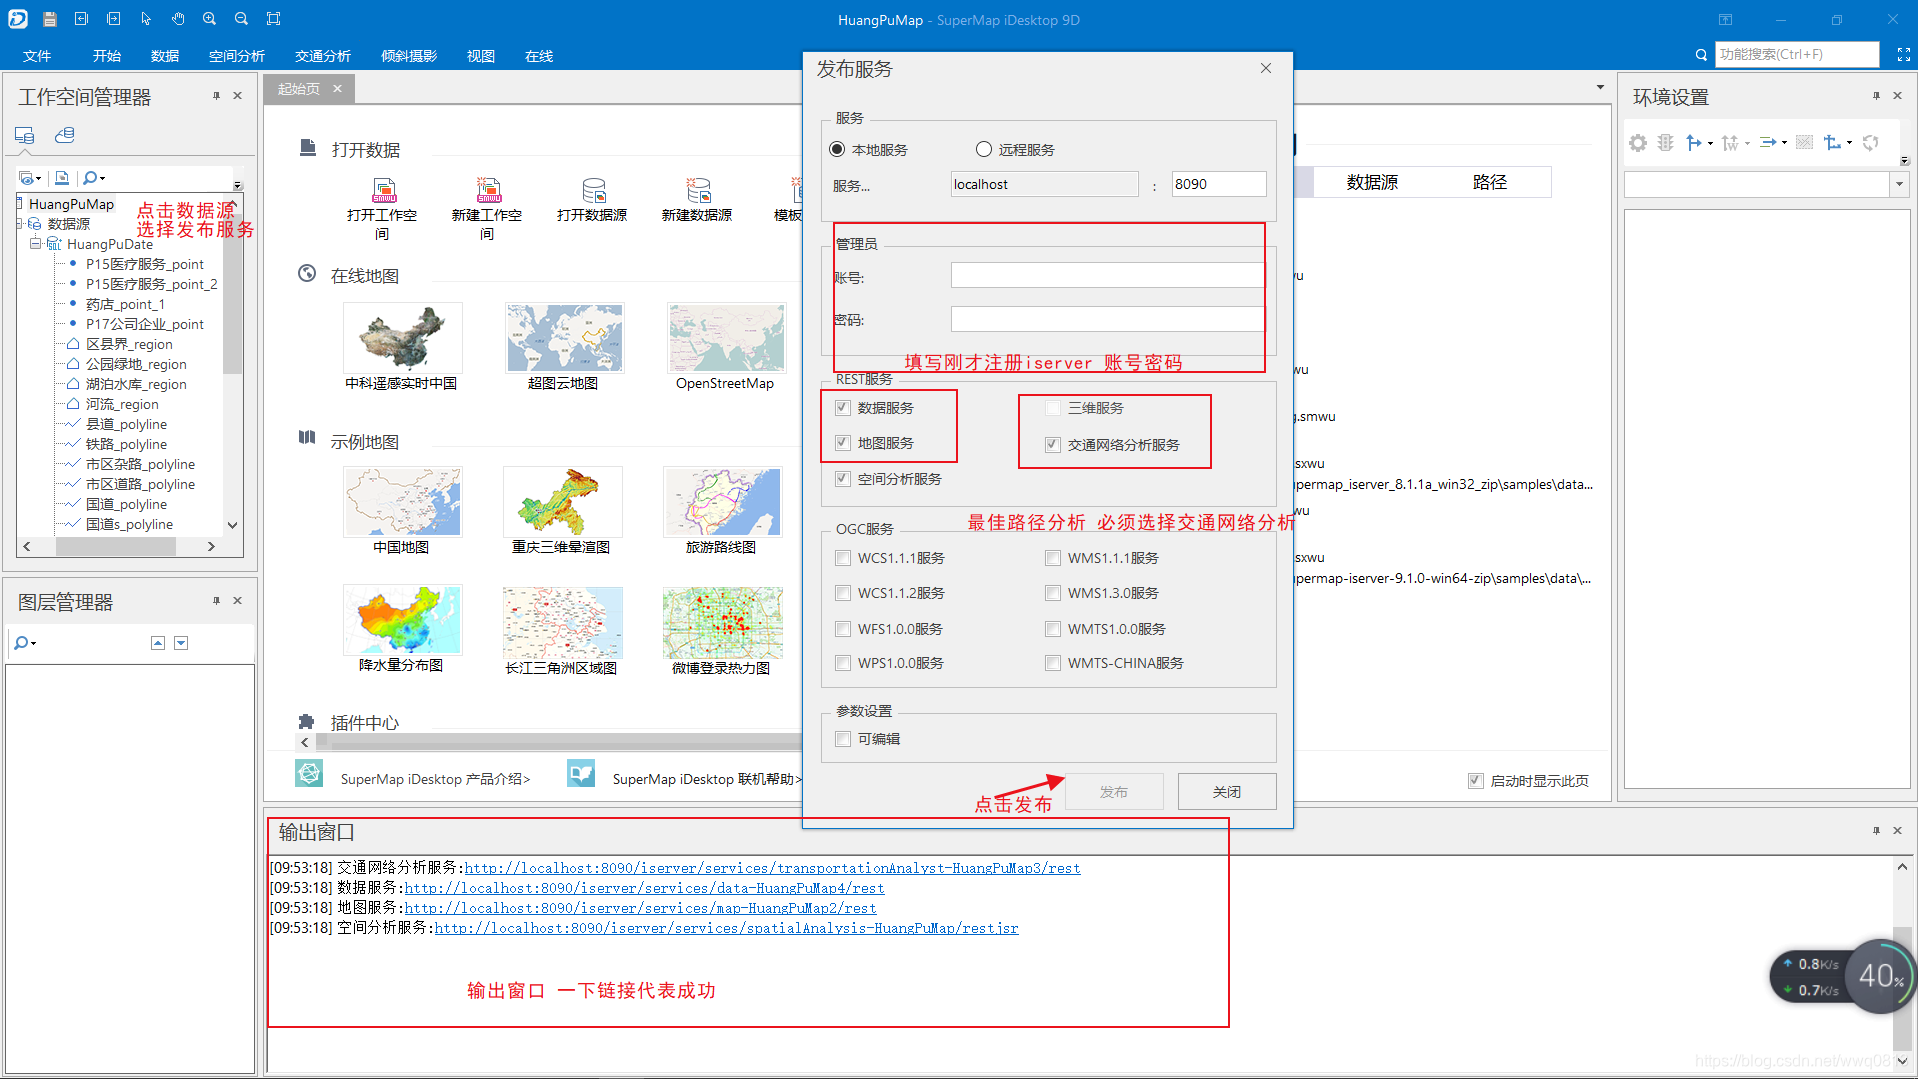Viewport: 1918px width, 1079px height.
Task: Open the 数据 ribbon tab
Action: click(165, 56)
